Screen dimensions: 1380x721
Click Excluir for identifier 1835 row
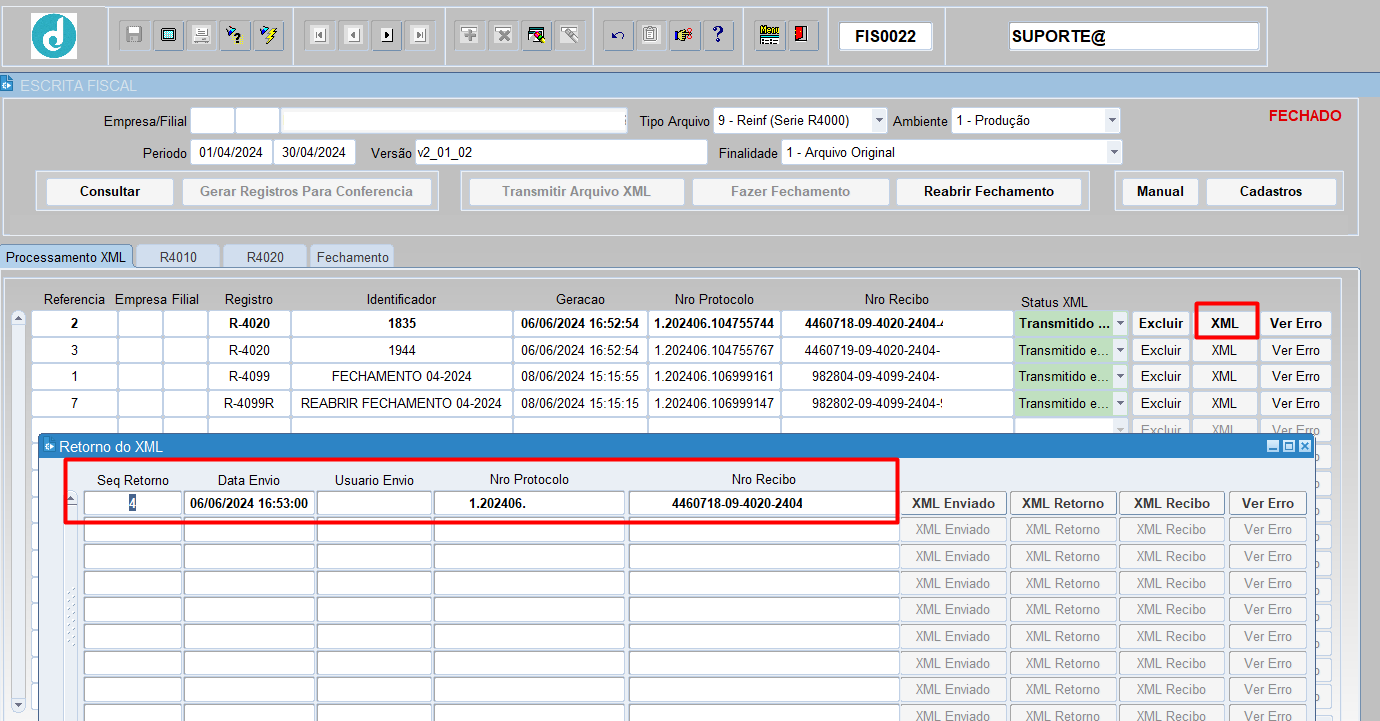(x=1161, y=324)
